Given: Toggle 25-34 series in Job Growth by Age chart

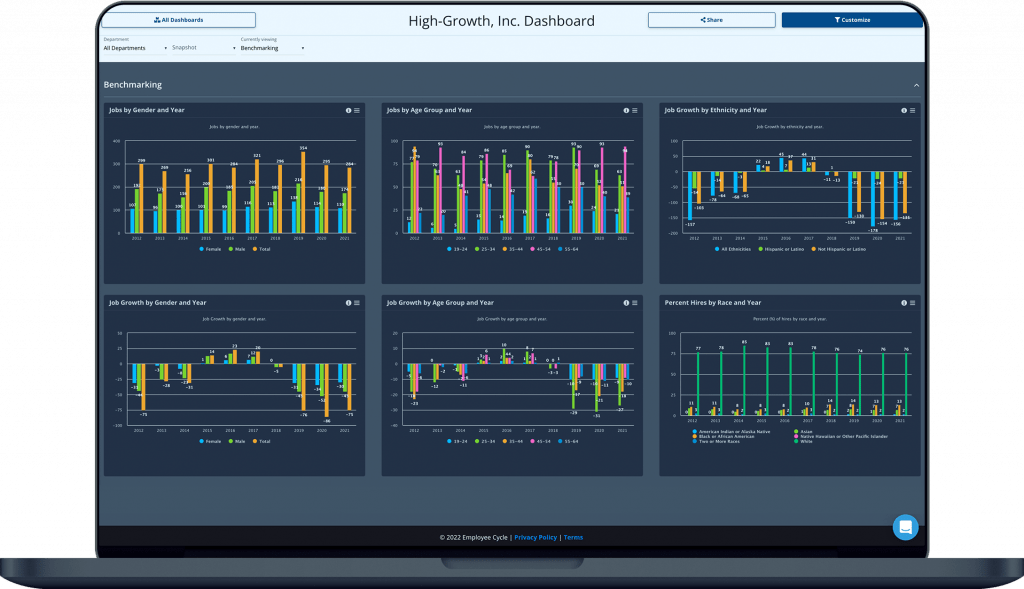Looking at the screenshot, I should [x=485, y=441].
